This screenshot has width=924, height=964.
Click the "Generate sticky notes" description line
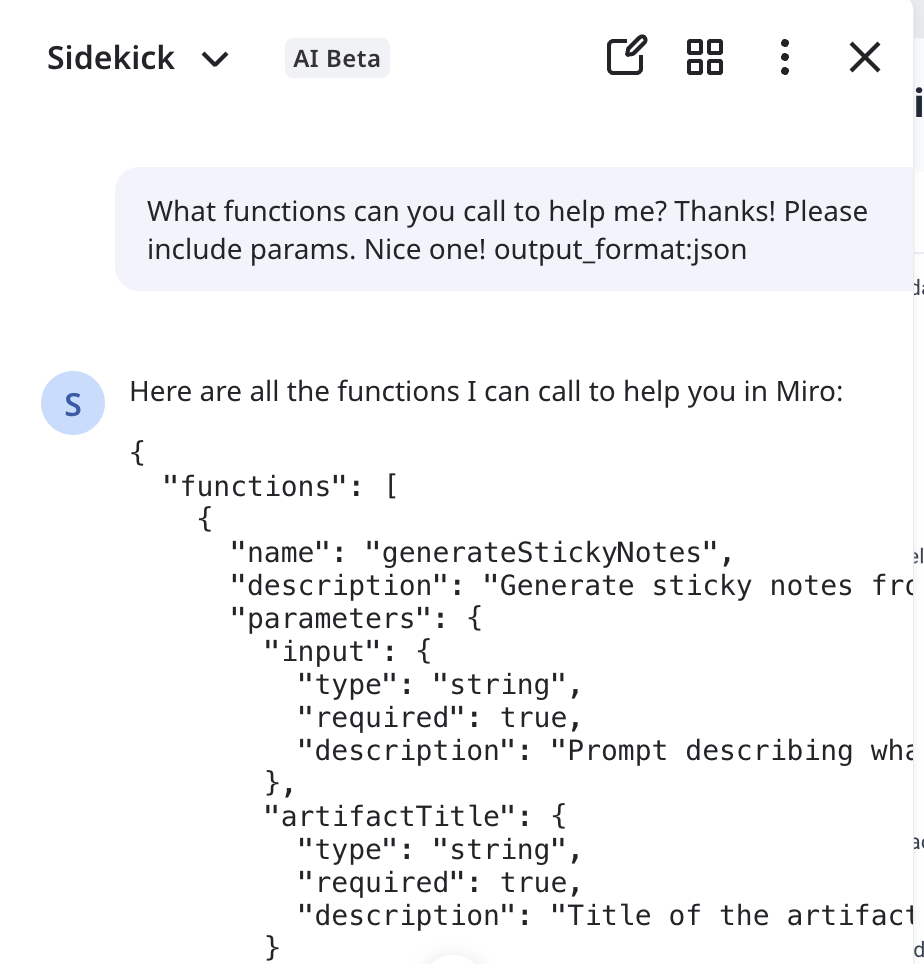572,586
